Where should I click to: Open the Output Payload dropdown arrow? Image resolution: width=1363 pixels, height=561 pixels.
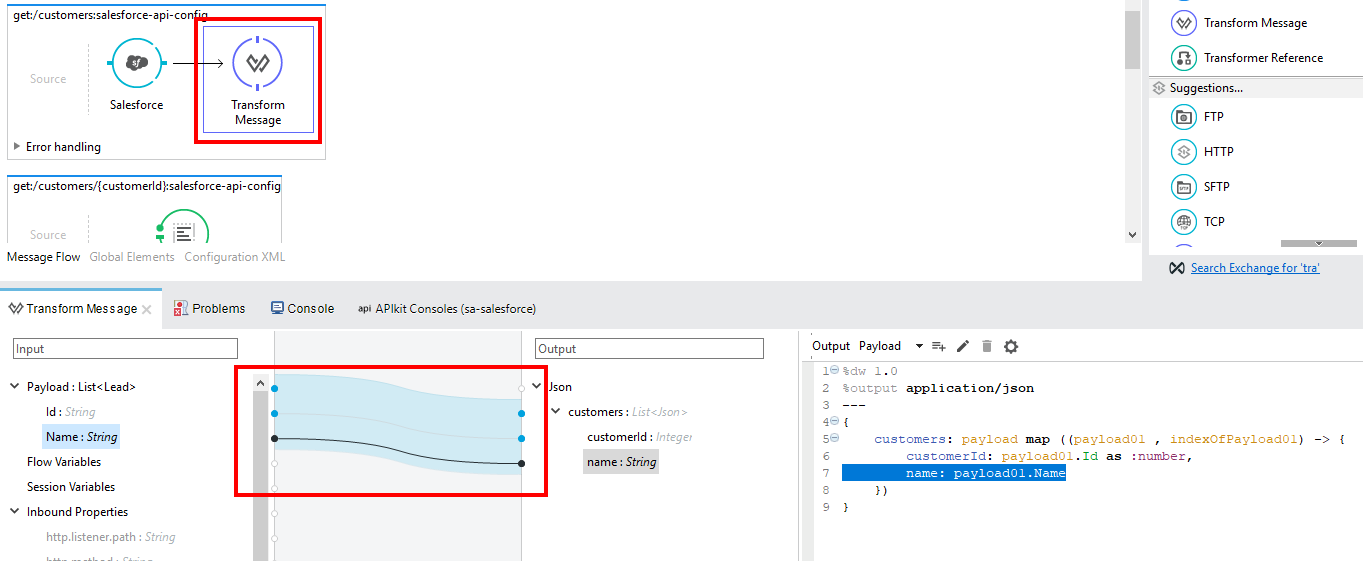point(919,346)
